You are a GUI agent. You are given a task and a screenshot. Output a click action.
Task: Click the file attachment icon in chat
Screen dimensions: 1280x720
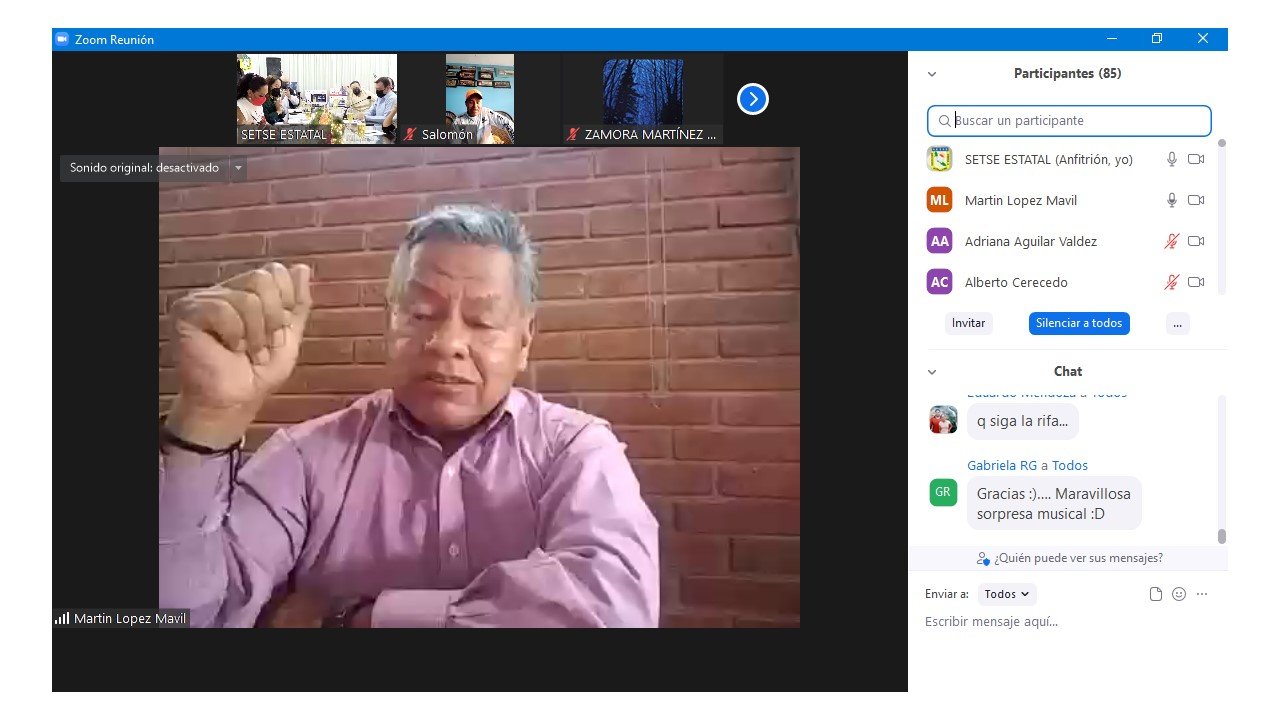(x=1156, y=594)
